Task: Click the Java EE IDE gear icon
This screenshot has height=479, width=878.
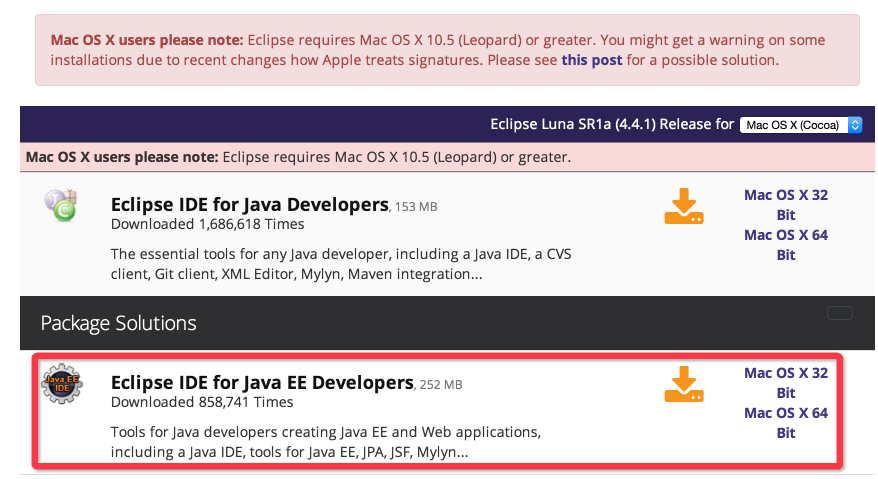Action: (62, 385)
